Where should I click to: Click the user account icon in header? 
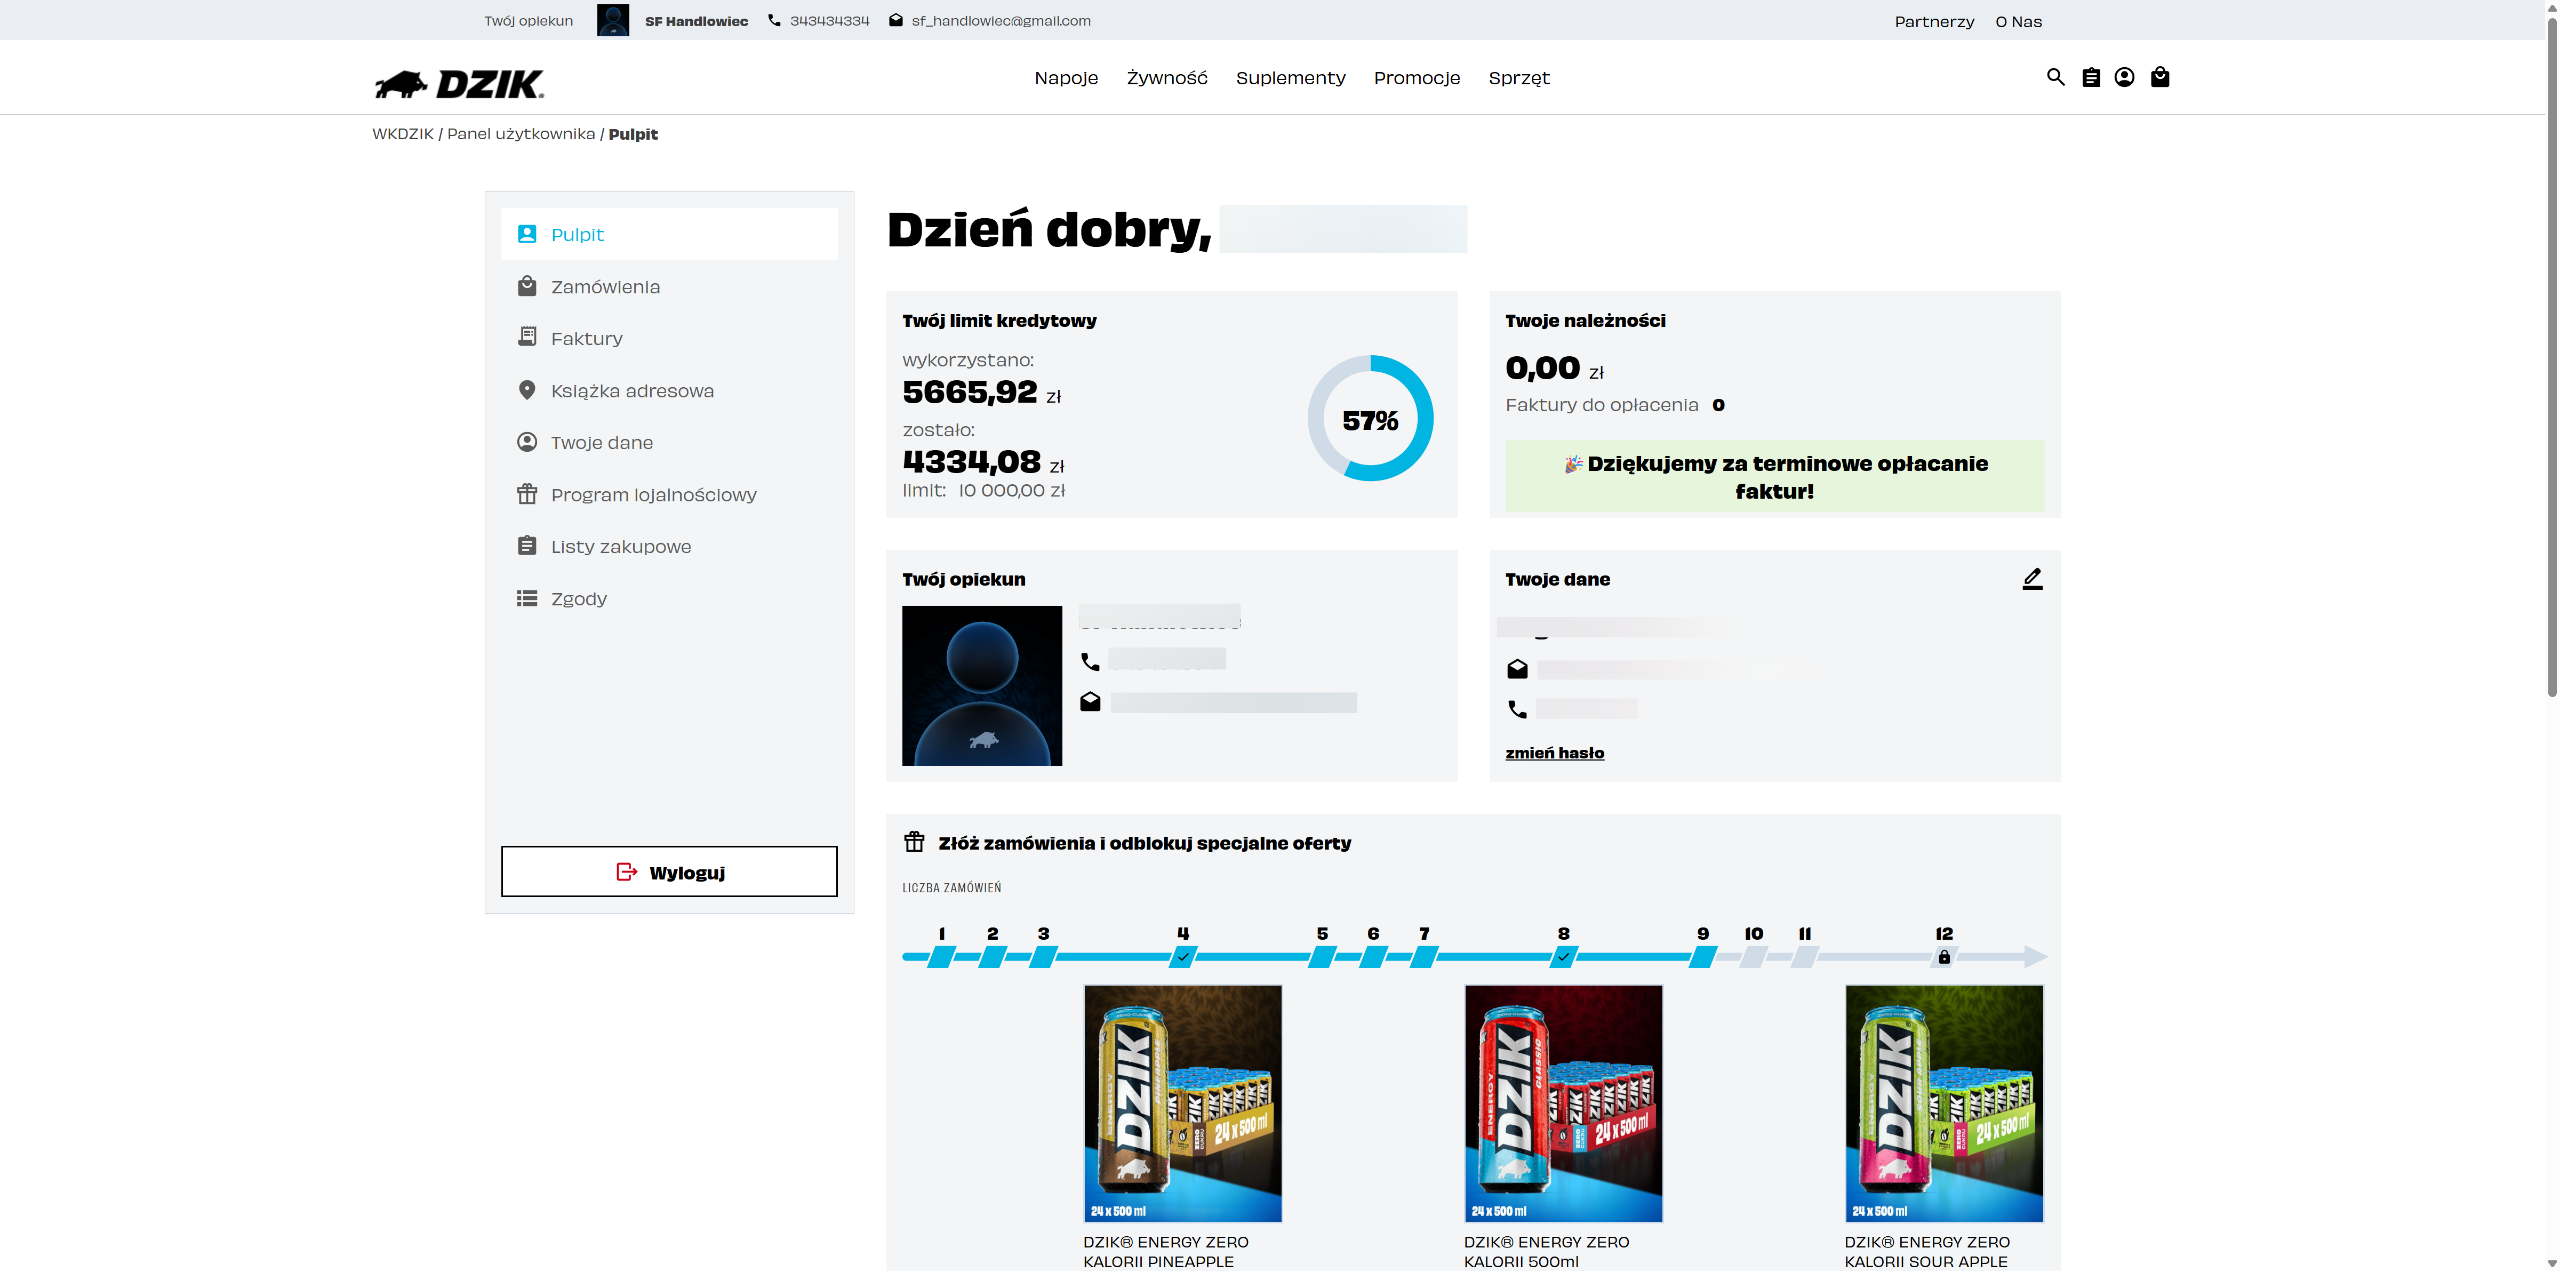point(2124,77)
